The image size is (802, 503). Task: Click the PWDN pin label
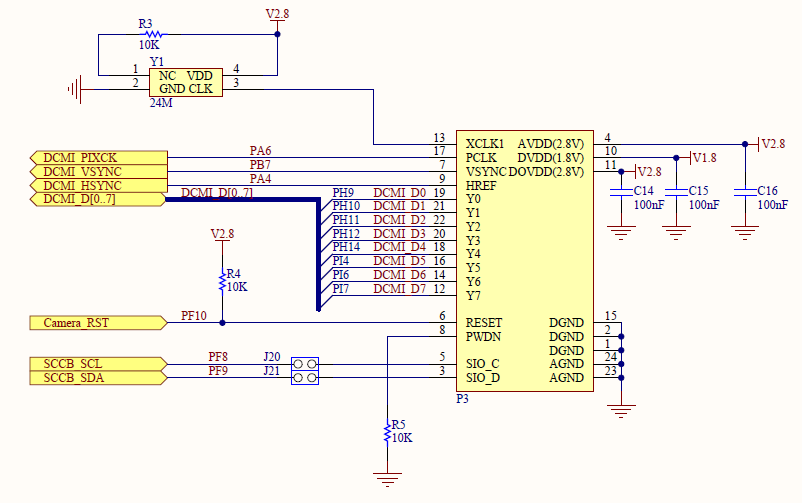[483, 337]
